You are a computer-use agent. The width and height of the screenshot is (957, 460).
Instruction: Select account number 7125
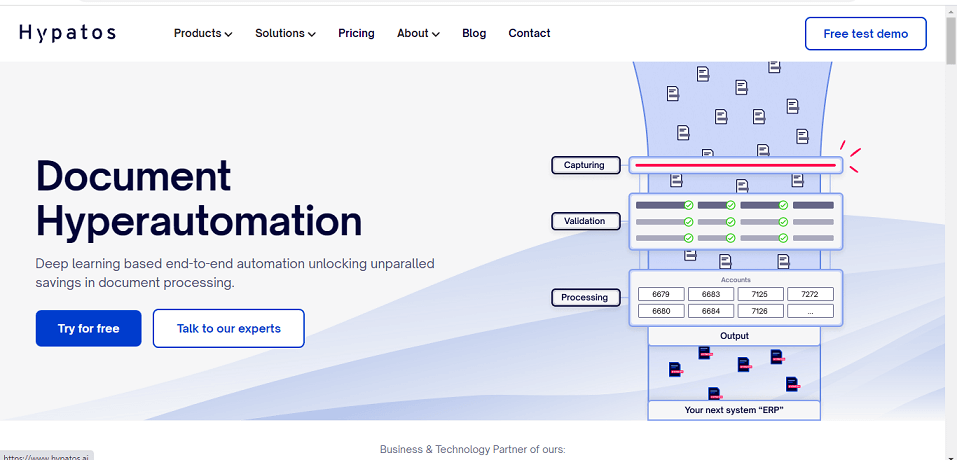pos(760,294)
